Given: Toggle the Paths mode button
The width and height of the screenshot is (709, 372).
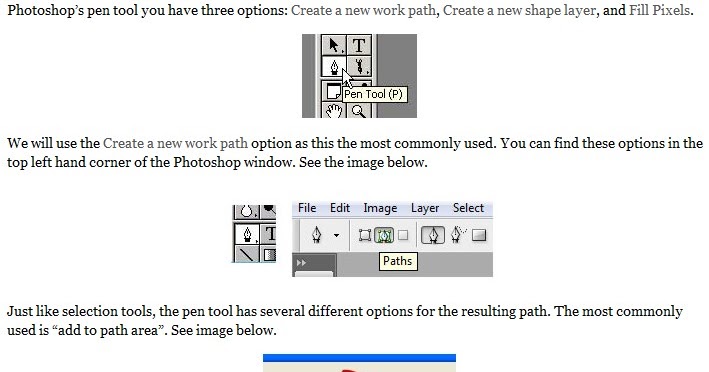Looking at the screenshot, I should [x=384, y=235].
